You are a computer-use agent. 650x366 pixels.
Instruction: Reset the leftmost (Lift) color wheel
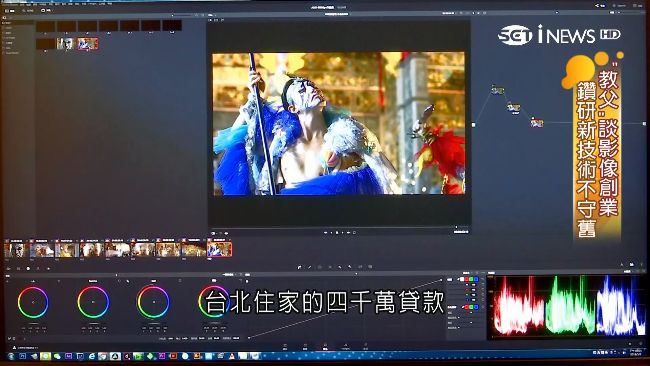click(59, 281)
